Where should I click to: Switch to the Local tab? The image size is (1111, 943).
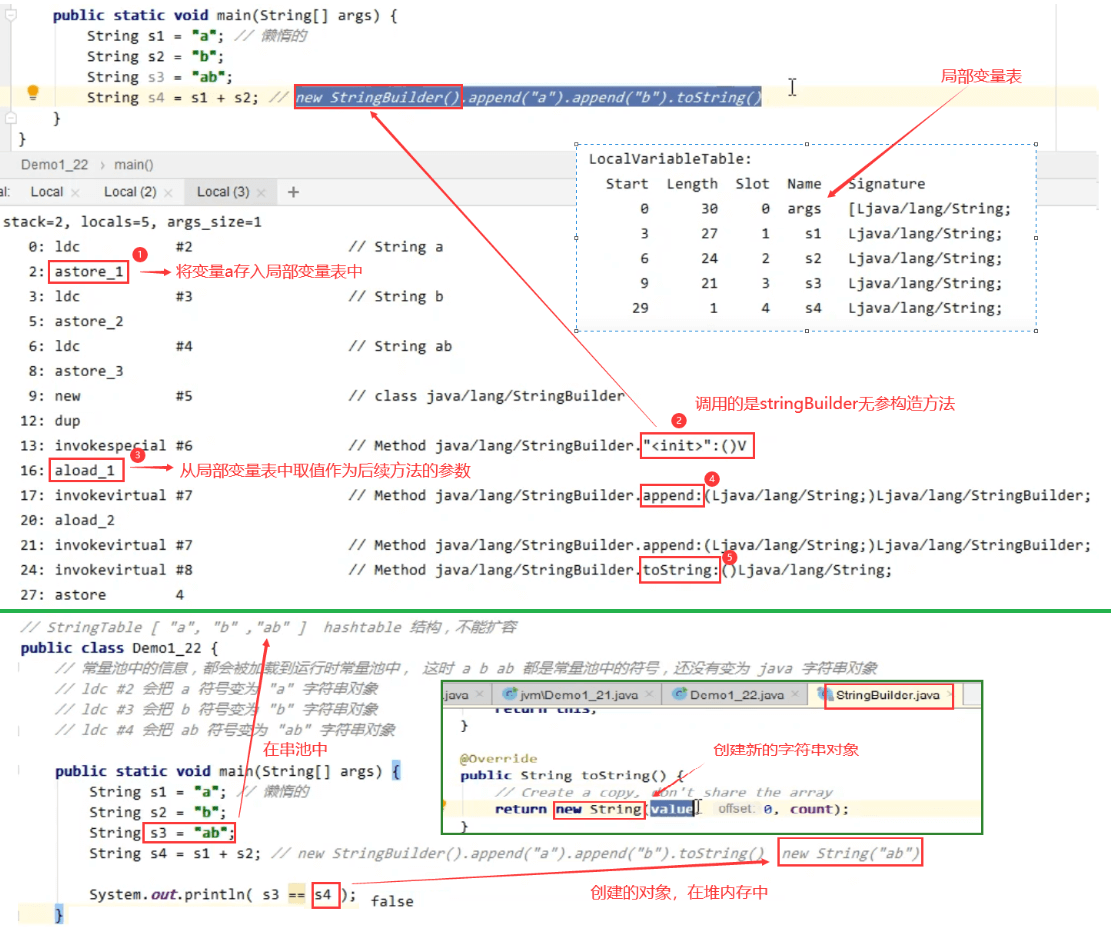pyautogui.click(x=47, y=192)
